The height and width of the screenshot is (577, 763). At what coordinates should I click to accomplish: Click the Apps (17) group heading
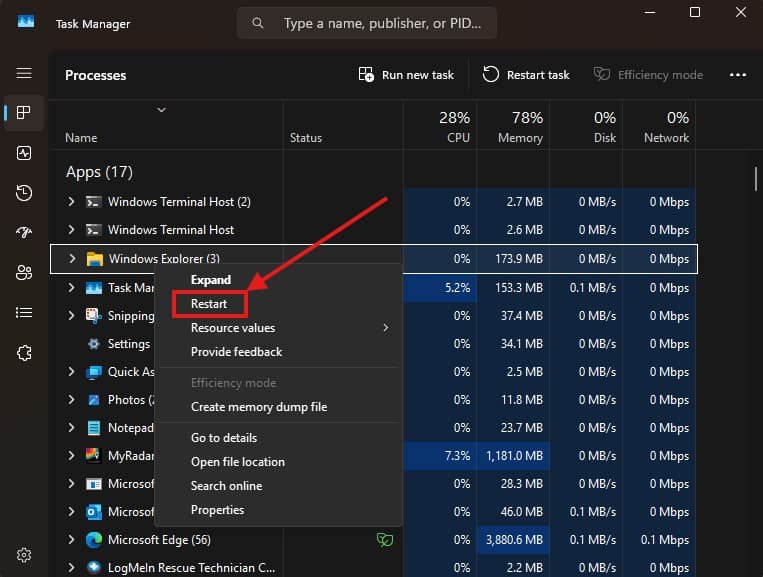99,172
